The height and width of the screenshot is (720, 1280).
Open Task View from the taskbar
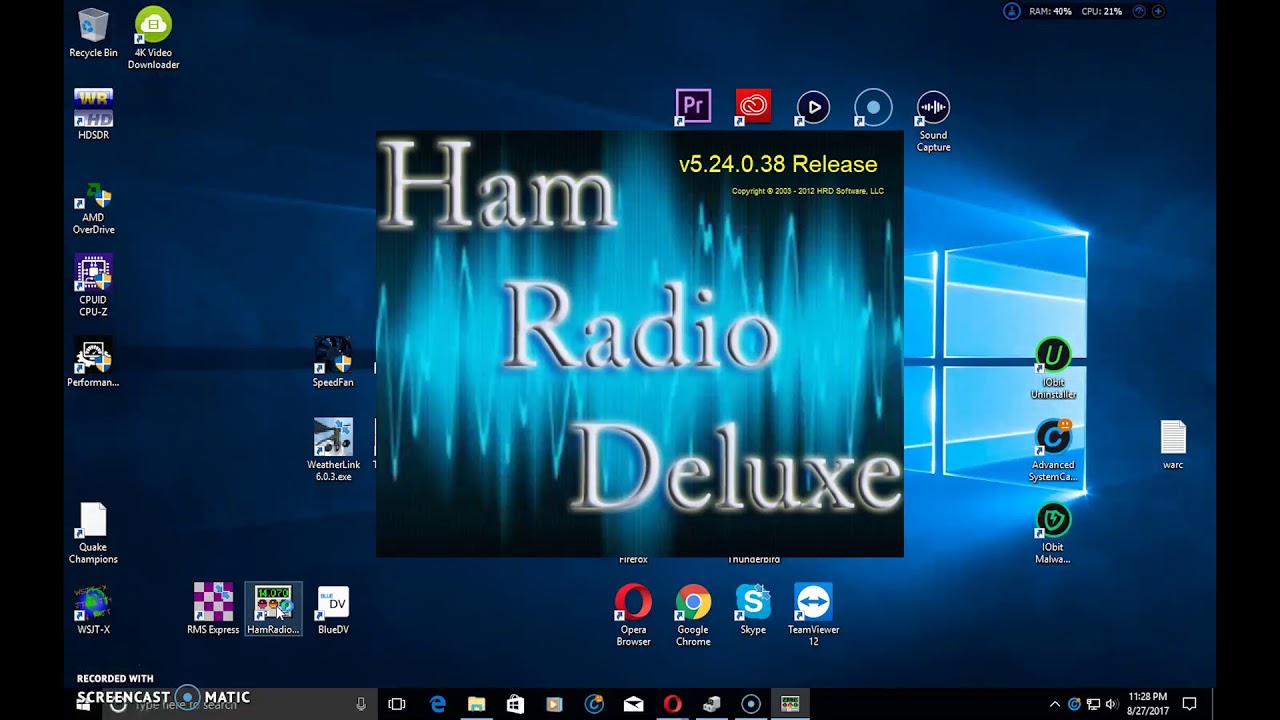(x=397, y=704)
